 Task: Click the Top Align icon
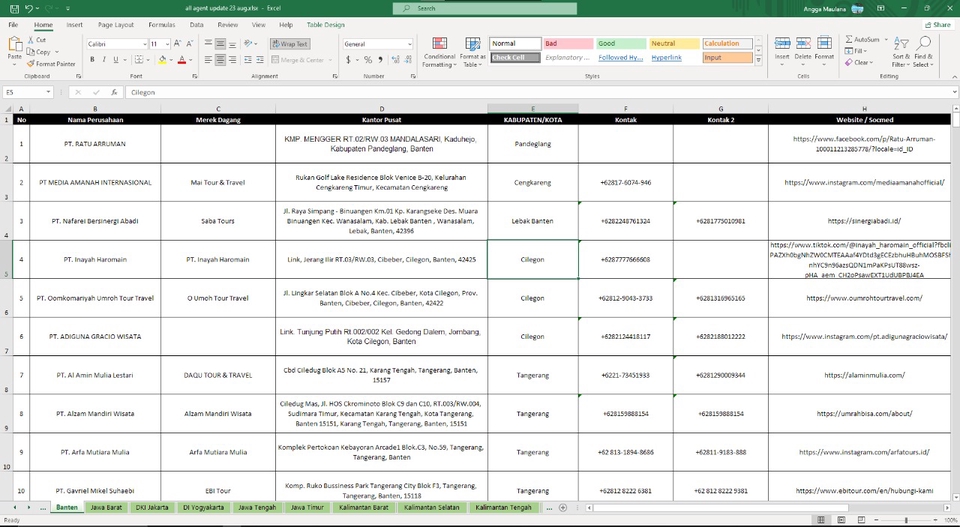click(209, 44)
